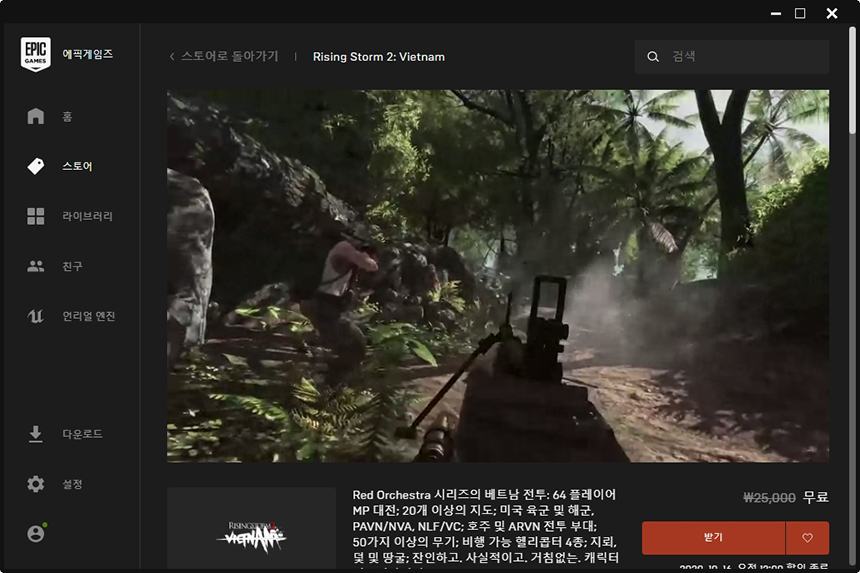Click the gameplay trailer video

tap(498, 276)
